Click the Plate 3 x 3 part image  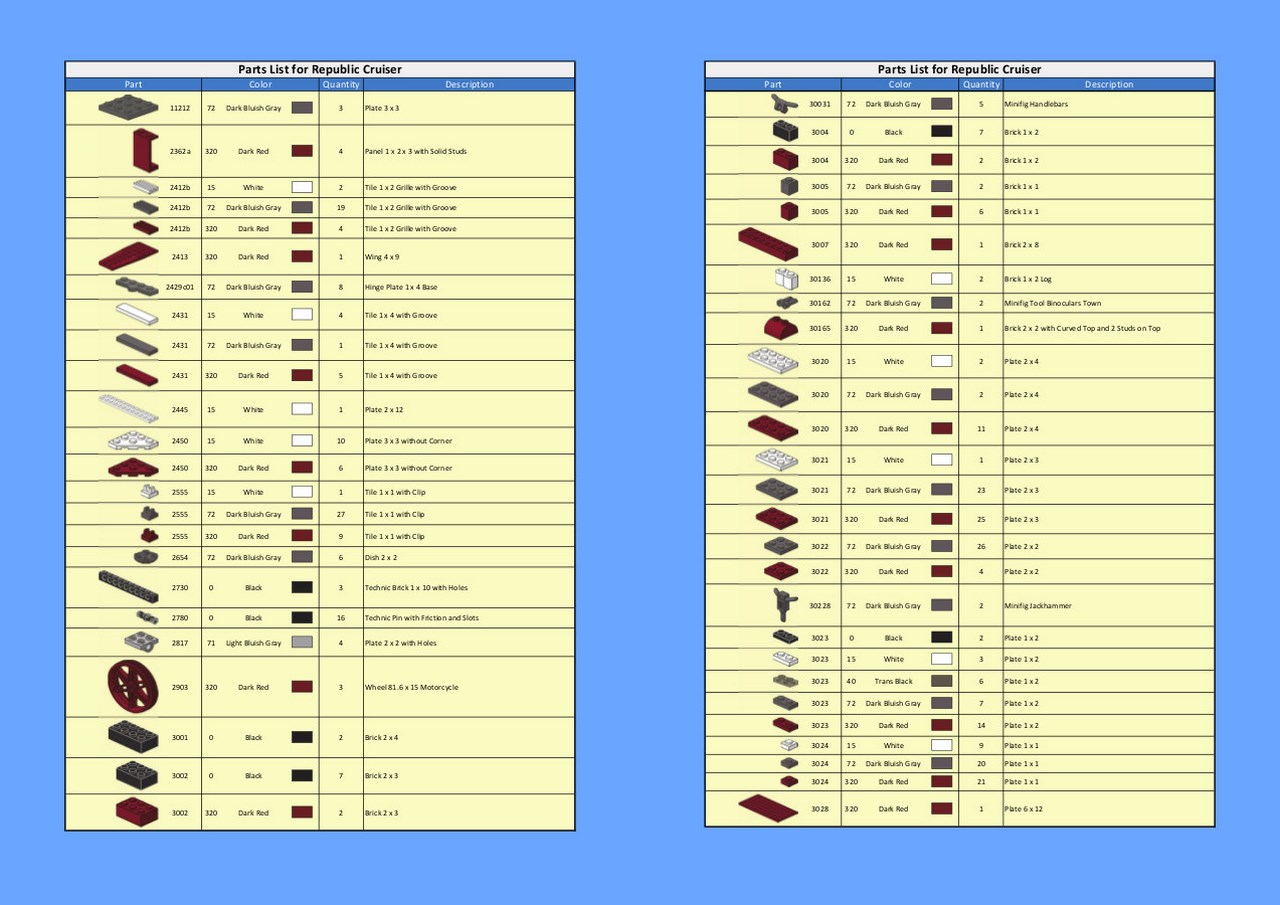[127, 107]
